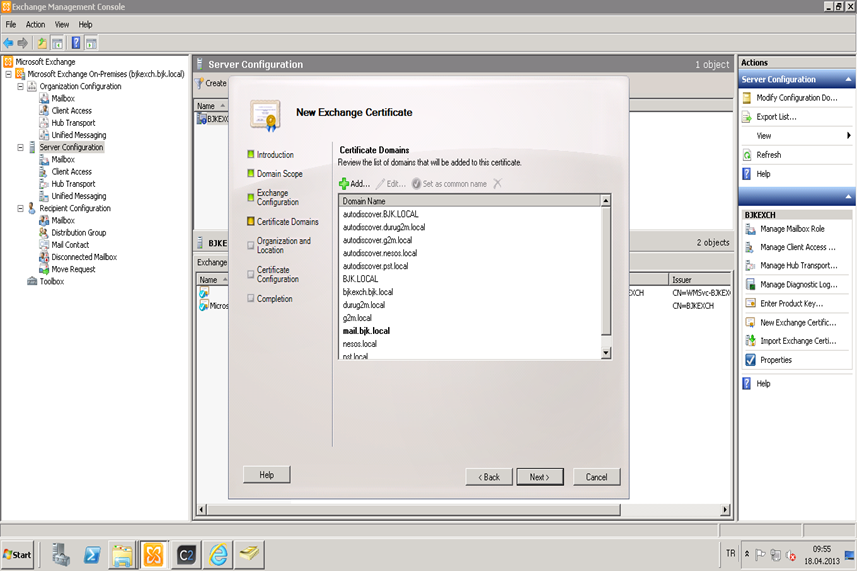Open Server Manager from the taskbar
857x571 pixels.
click(x=61, y=555)
